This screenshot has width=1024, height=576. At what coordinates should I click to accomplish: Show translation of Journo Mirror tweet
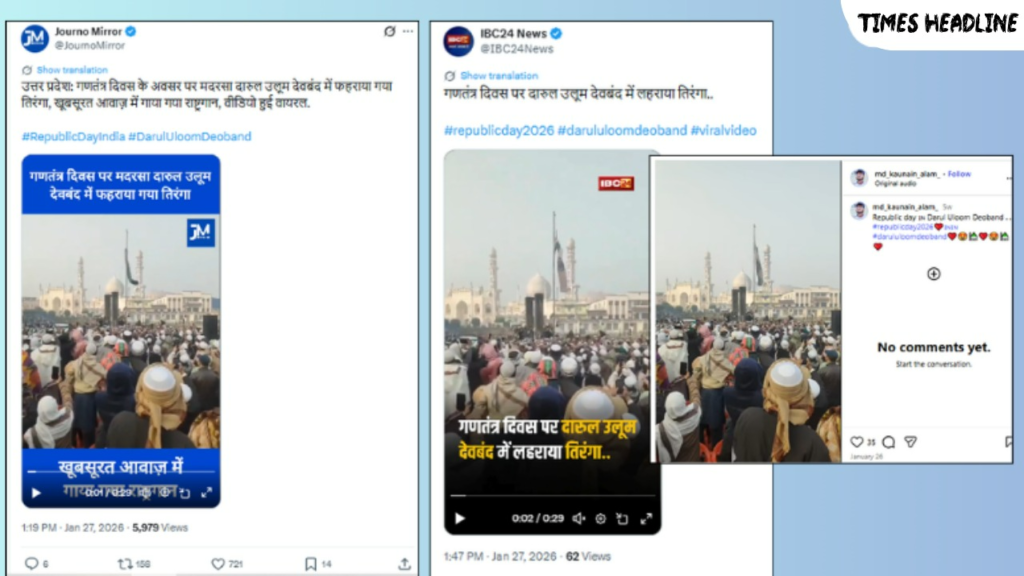pos(72,70)
